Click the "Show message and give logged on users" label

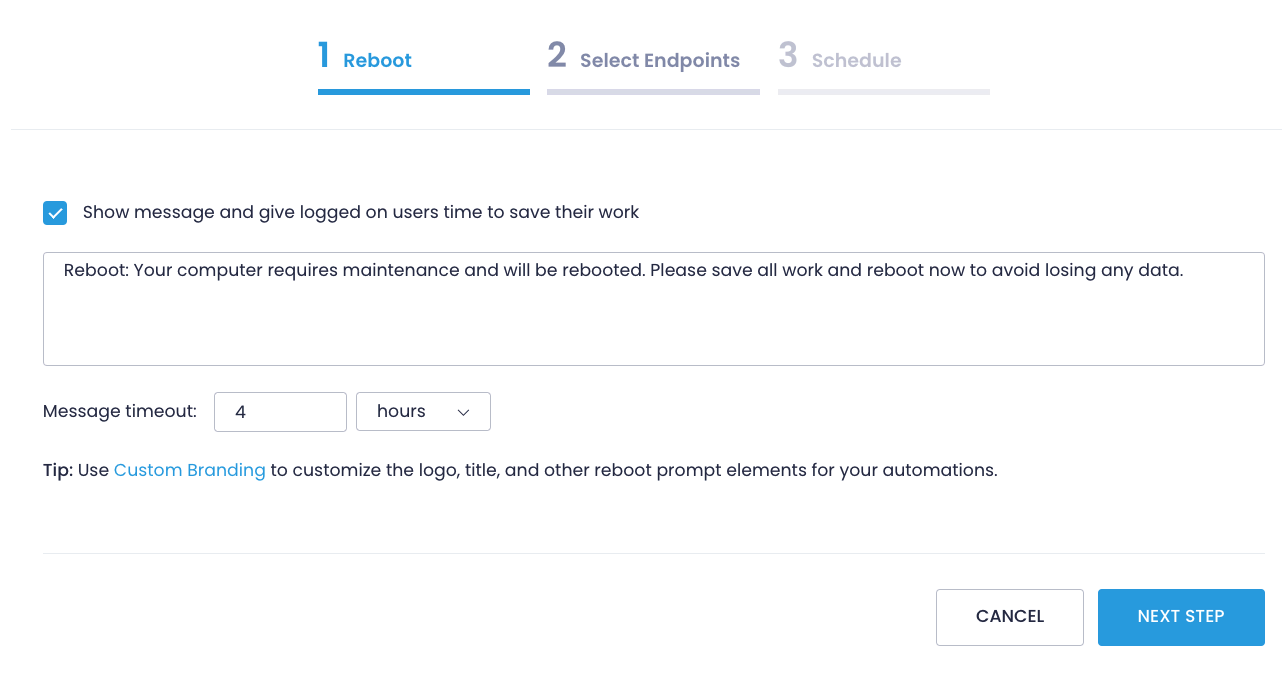coord(360,212)
